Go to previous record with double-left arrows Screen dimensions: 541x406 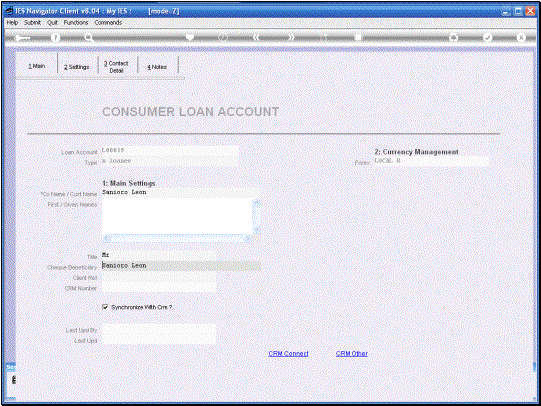pos(256,37)
